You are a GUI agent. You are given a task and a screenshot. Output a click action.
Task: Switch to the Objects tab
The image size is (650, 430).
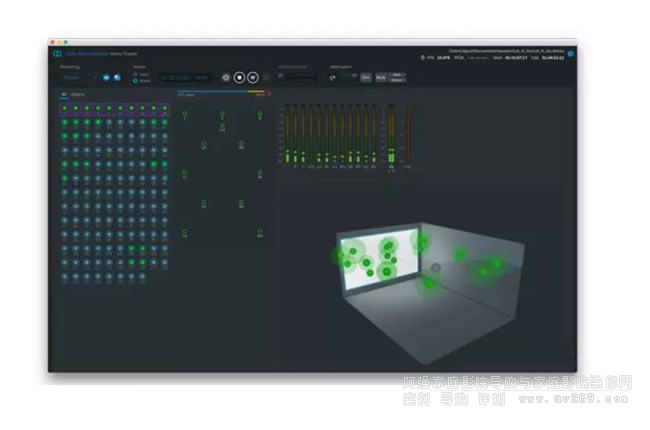[77, 94]
